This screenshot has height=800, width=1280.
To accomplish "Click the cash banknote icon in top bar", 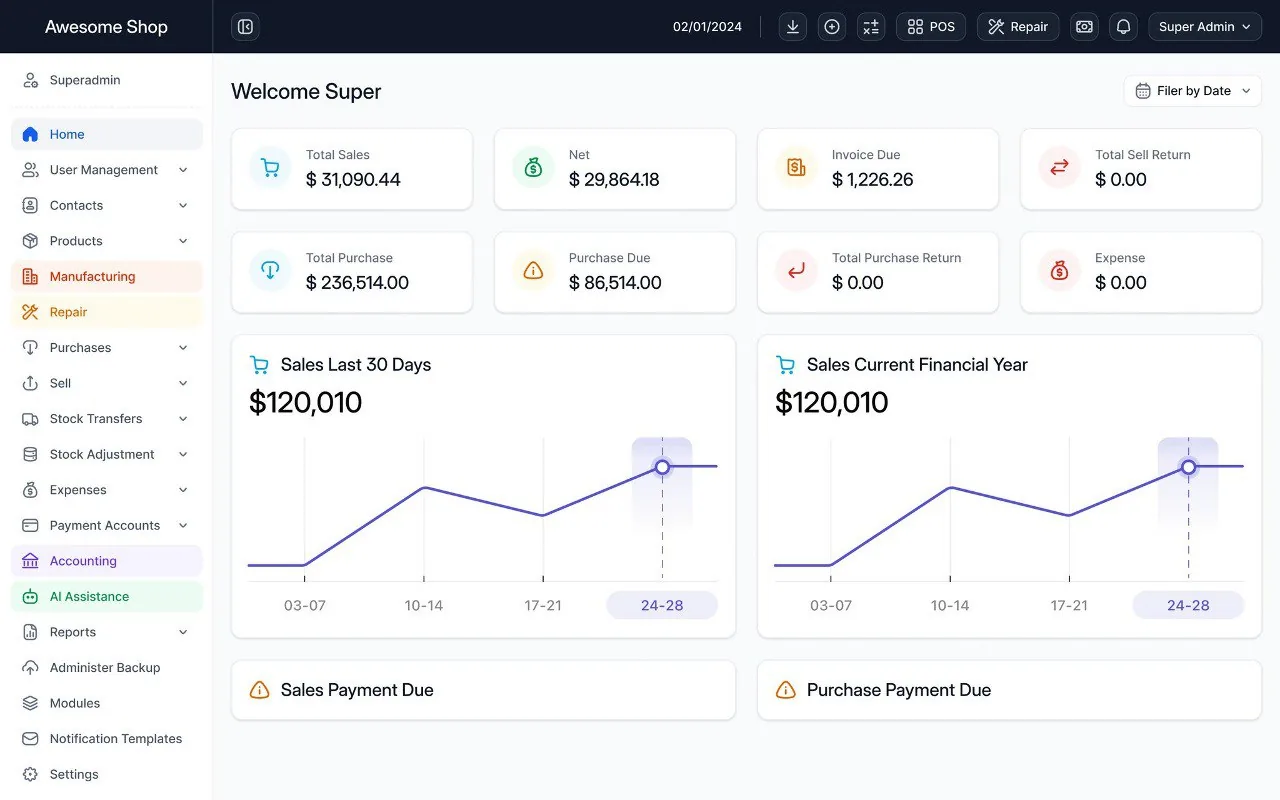I will click(1084, 27).
